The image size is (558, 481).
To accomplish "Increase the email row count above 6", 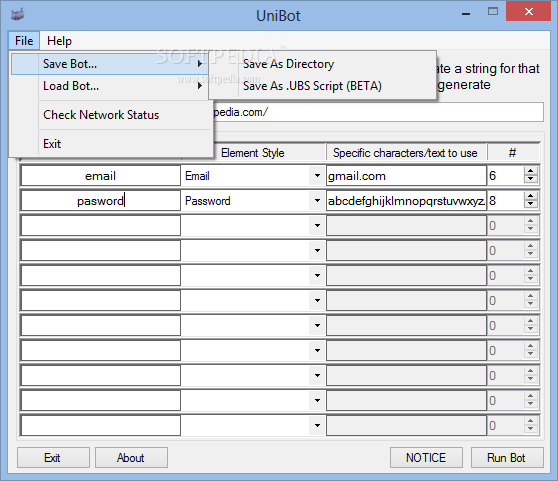I will (x=531, y=171).
